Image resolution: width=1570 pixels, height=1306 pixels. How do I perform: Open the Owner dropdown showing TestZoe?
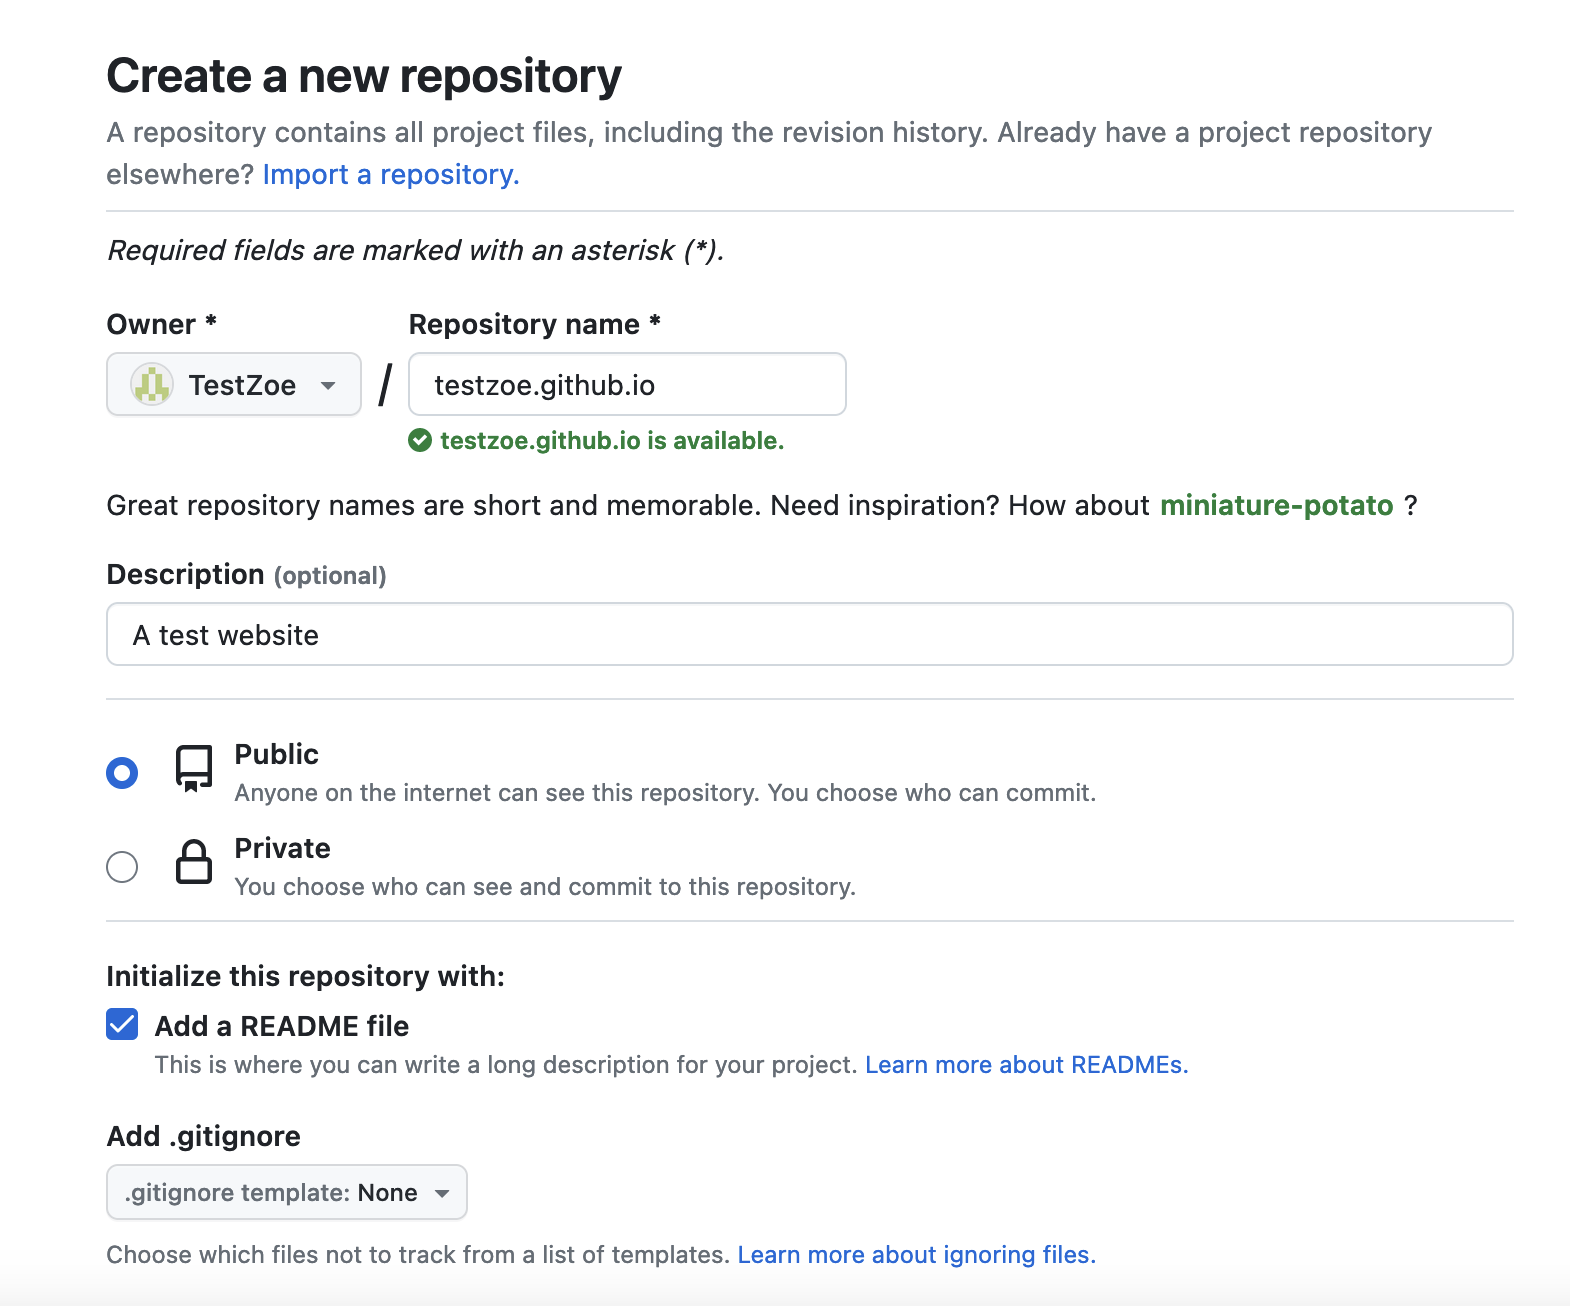(233, 385)
